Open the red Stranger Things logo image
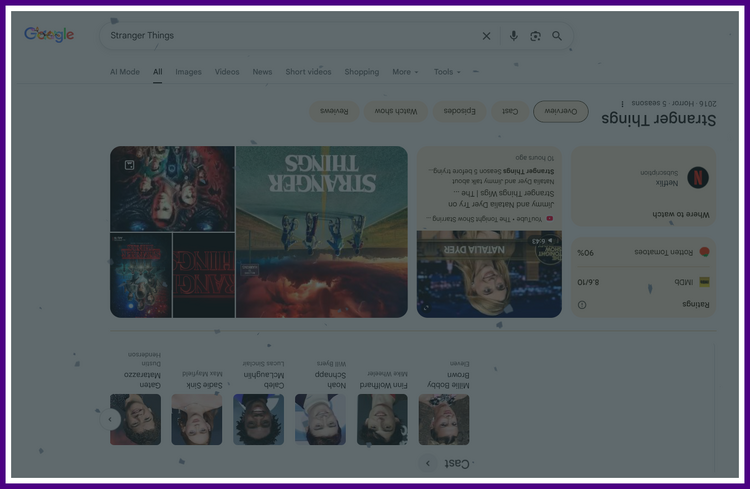The width and height of the screenshot is (750, 489). pyautogui.click(x=204, y=276)
